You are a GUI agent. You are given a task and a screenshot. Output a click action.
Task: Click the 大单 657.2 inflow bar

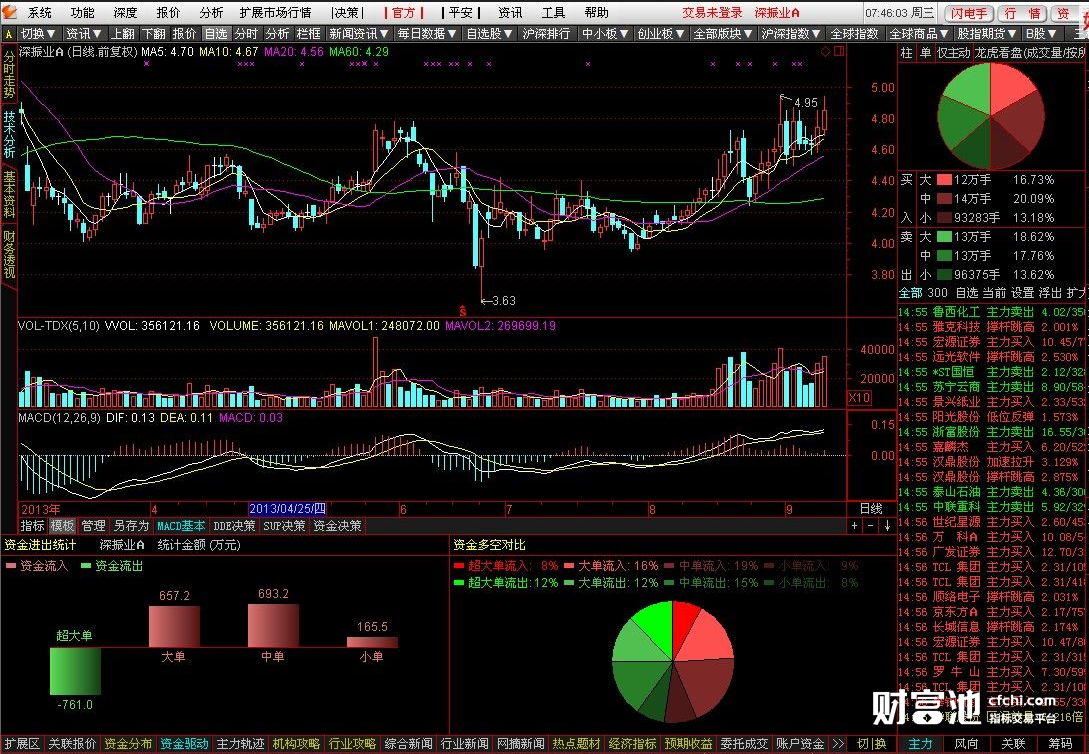[x=174, y=626]
